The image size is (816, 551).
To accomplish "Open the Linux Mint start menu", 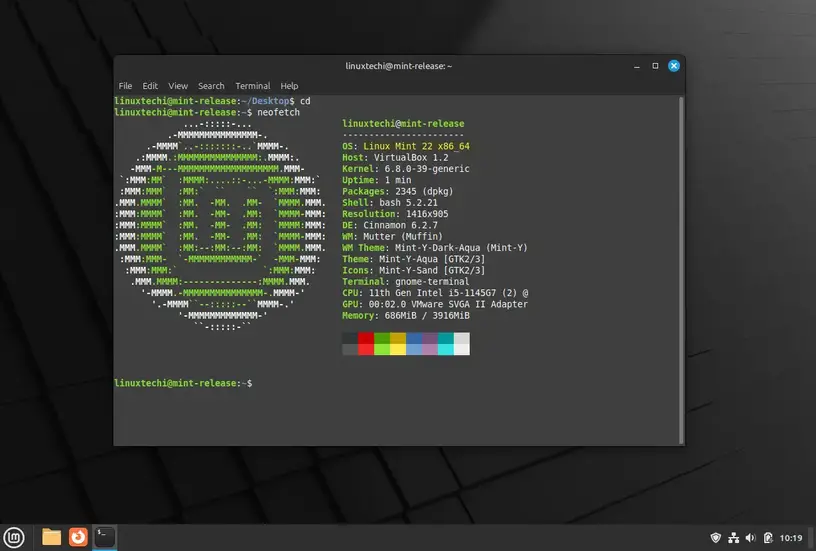I will [x=14, y=537].
